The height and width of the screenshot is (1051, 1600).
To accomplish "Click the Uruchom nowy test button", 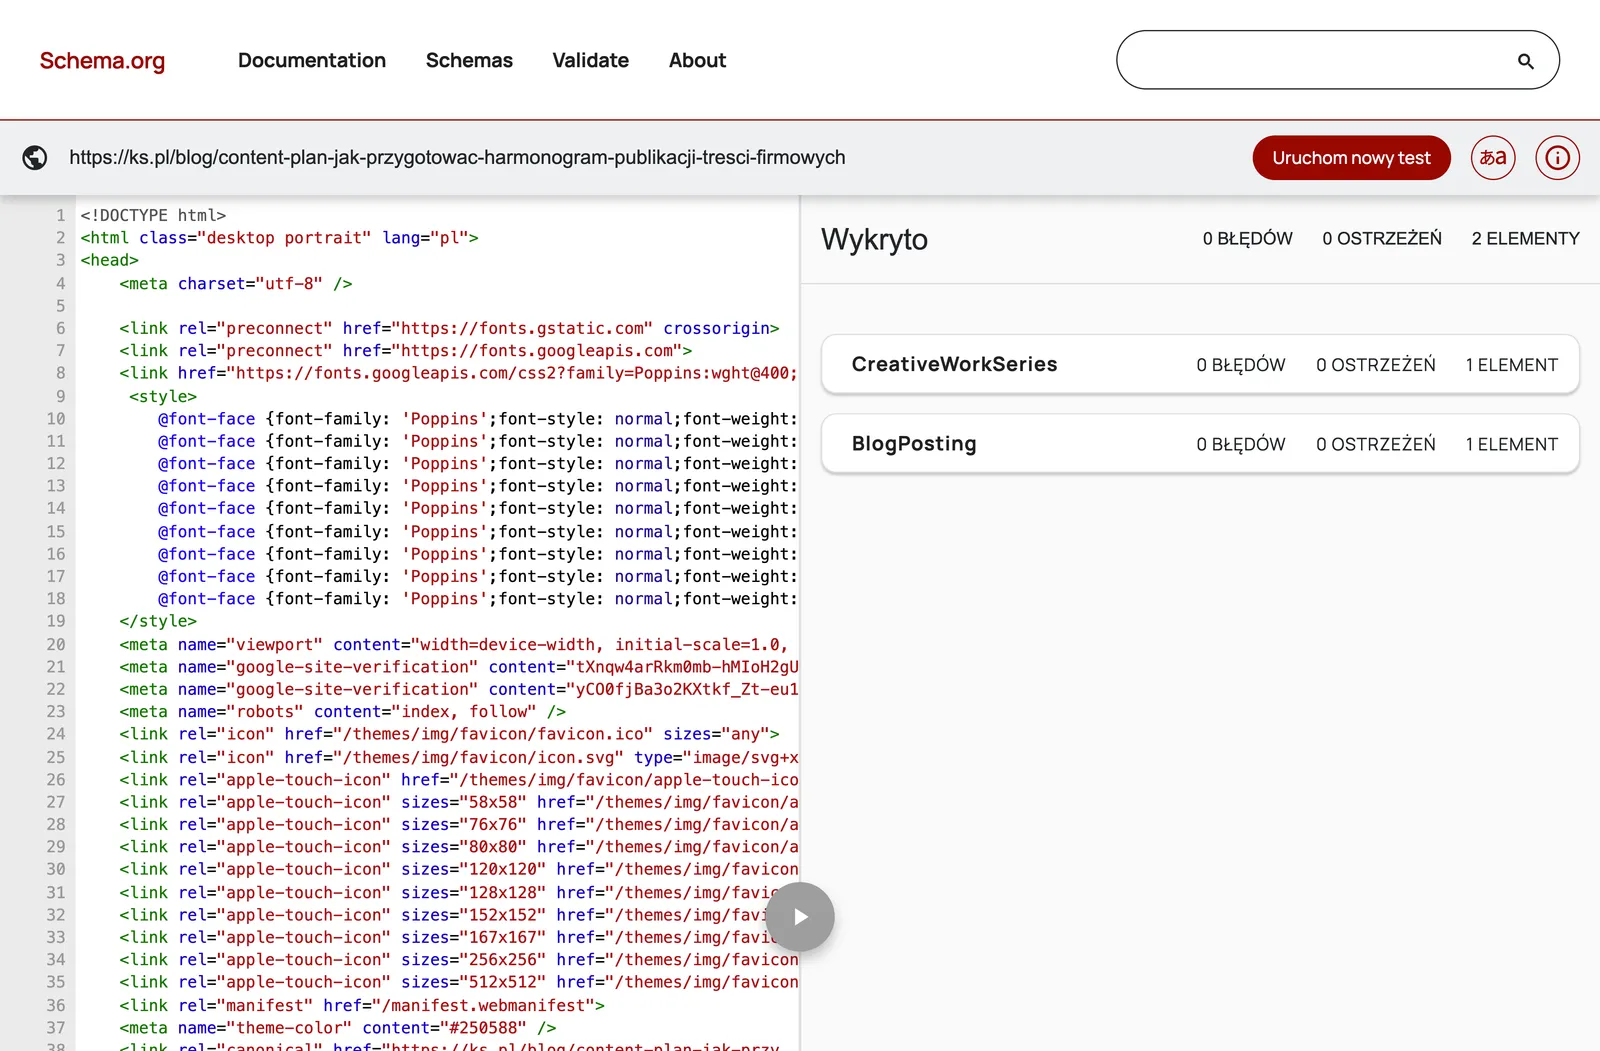I will pos(1351,158).
